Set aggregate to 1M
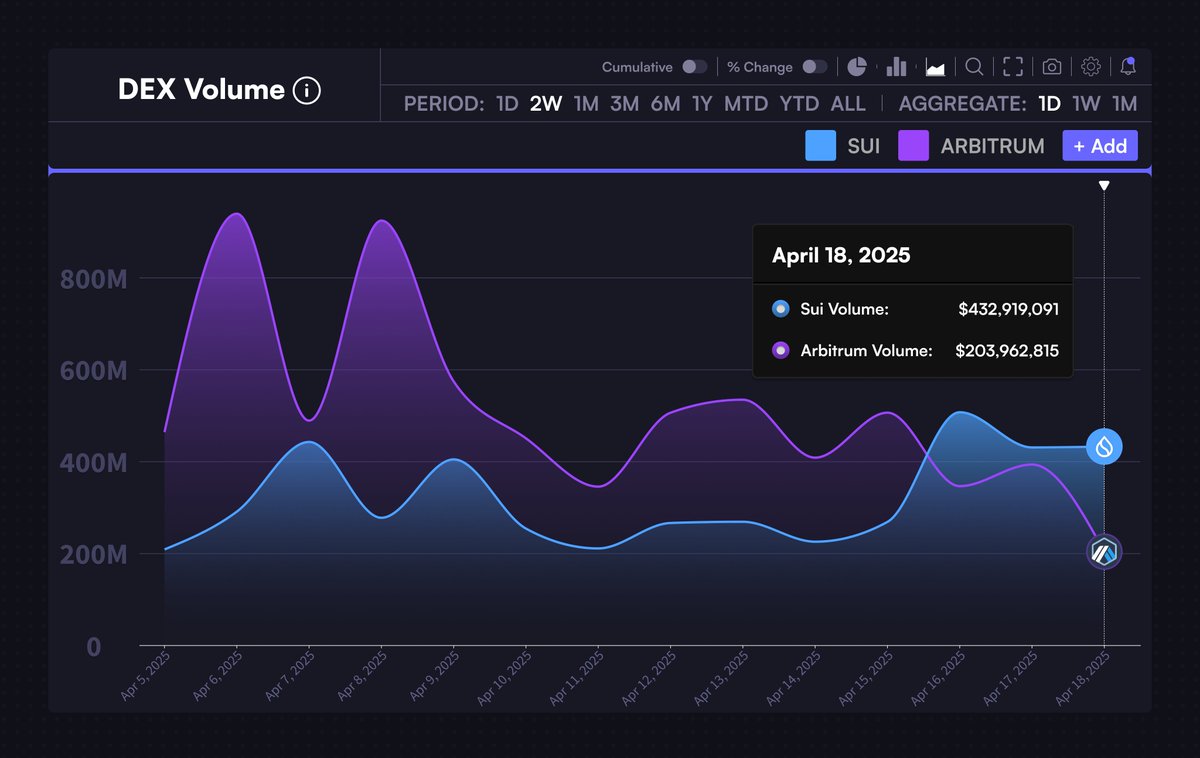Viewport: 1200px width, 758px height. [x=1125, y=104]
